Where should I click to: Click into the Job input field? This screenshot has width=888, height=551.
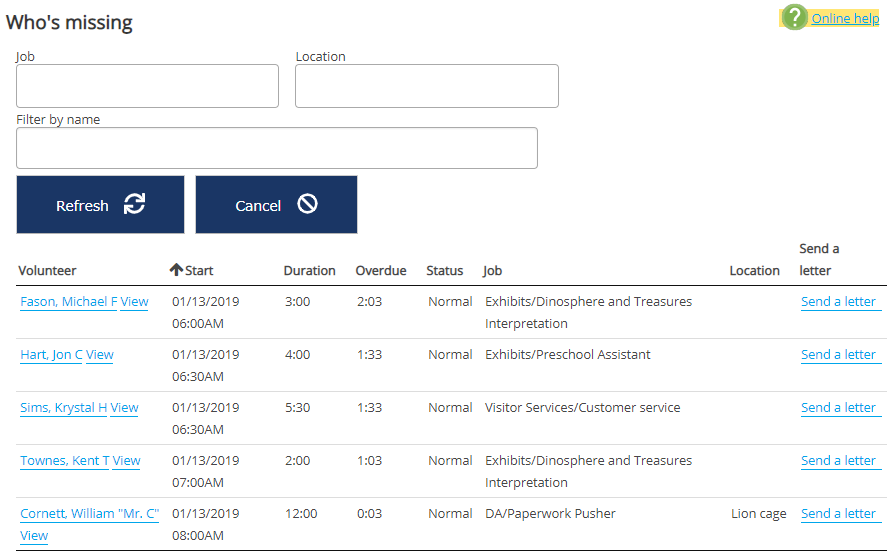pos(147,86)
